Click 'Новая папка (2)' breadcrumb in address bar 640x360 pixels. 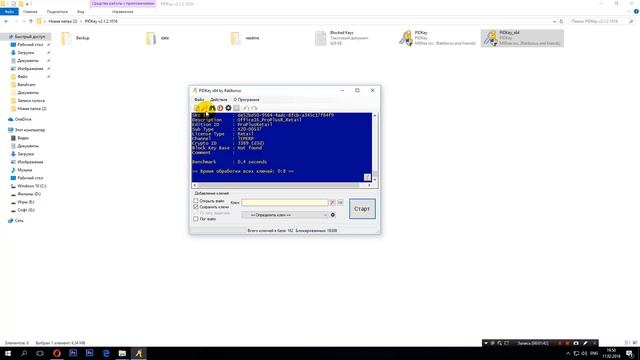pos(62,21)
